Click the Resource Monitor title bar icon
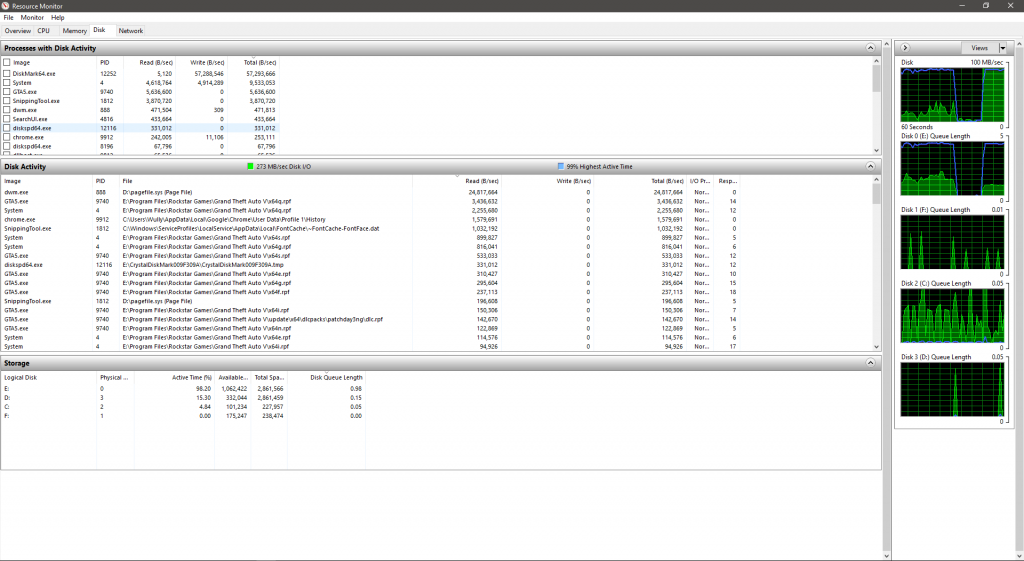 (x=6, y=5)
